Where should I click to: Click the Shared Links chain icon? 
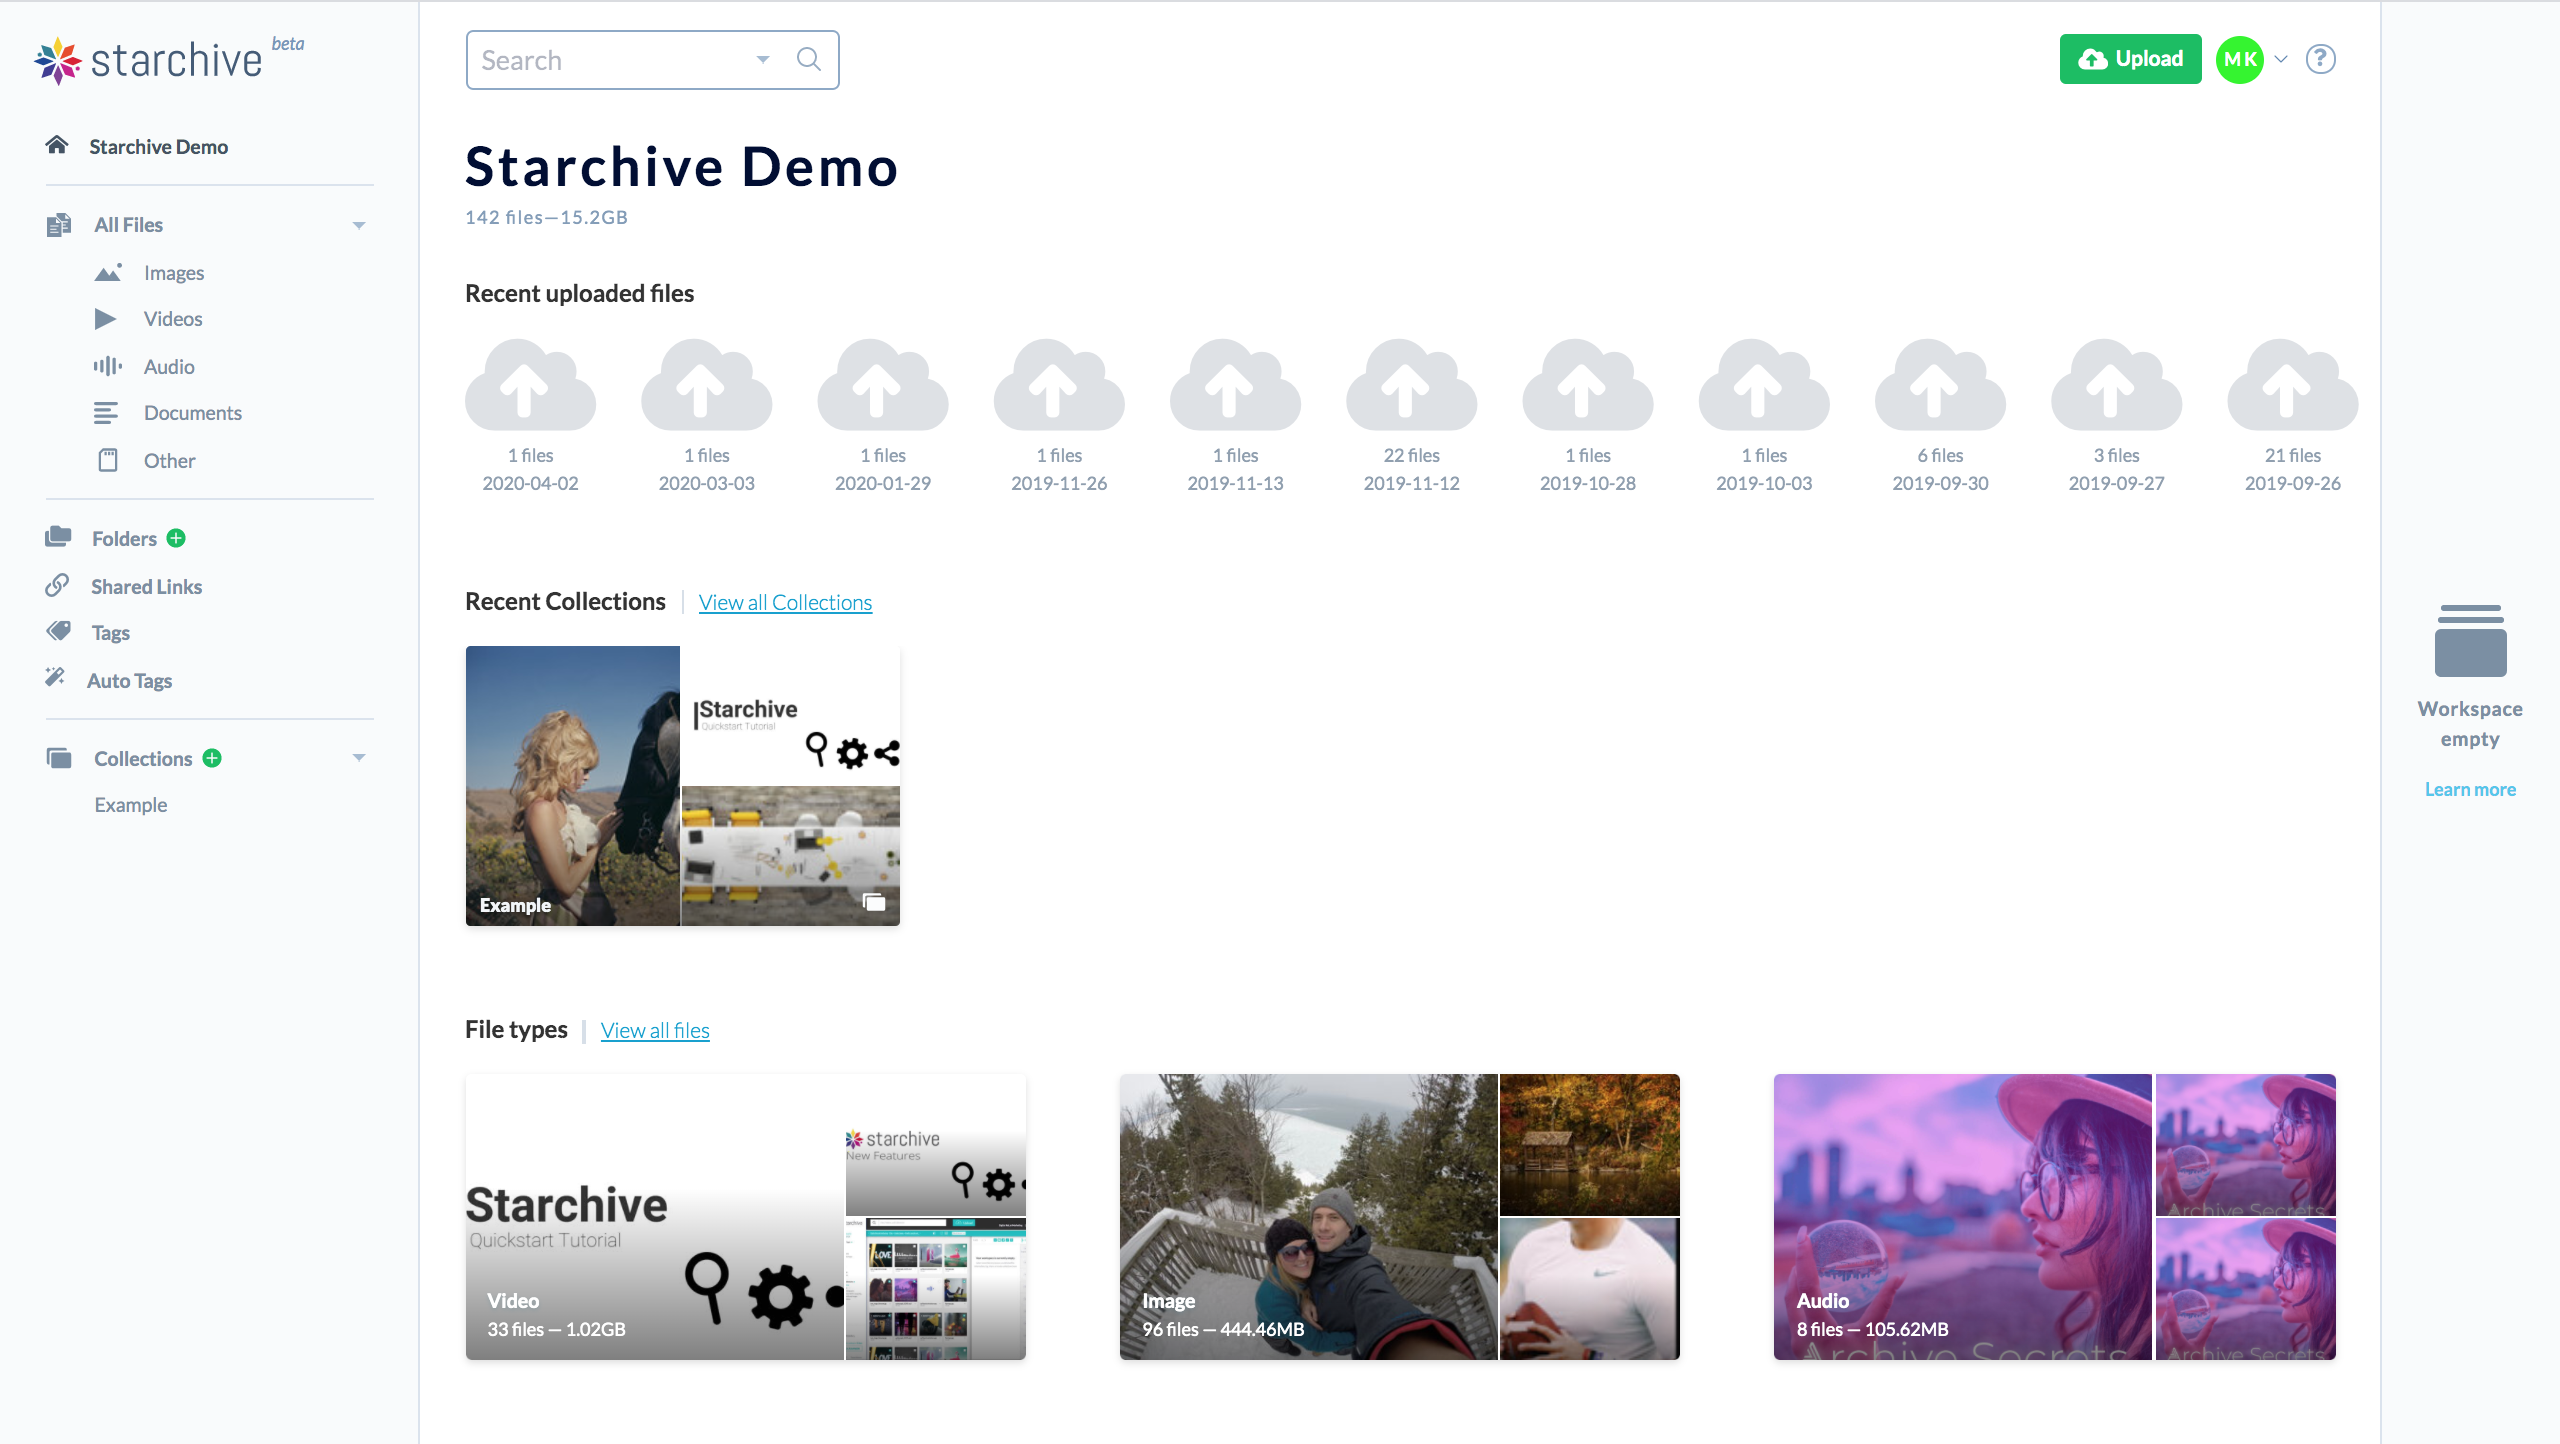(59, 586)
